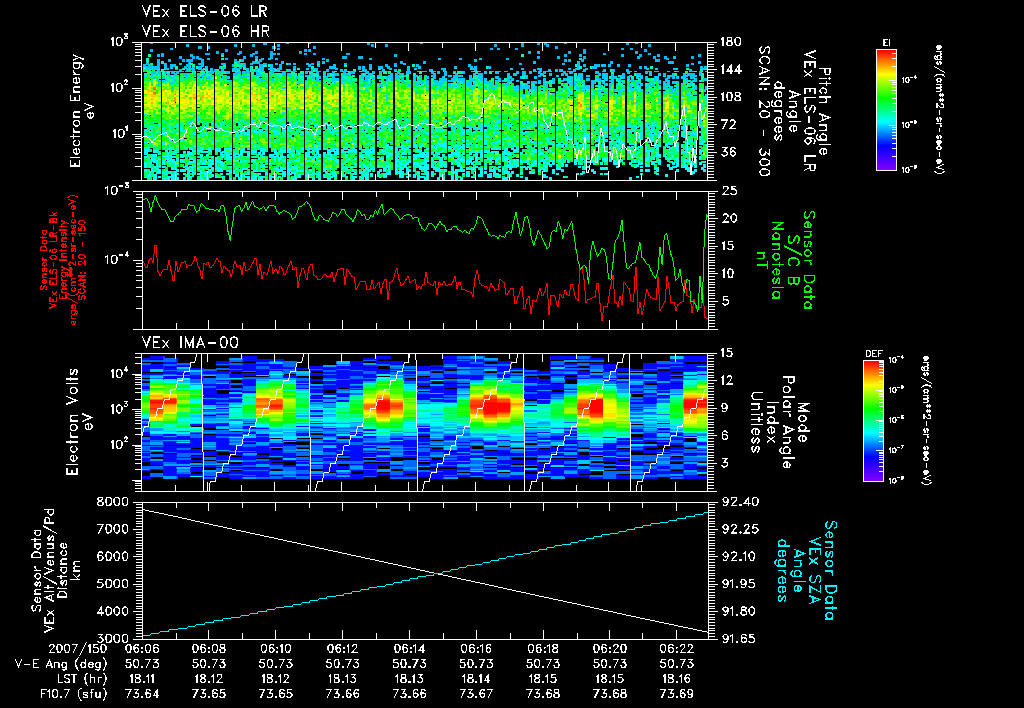
Task: Select the 'VEx ELS-06 HR' title text
Action: pos(206,31)
